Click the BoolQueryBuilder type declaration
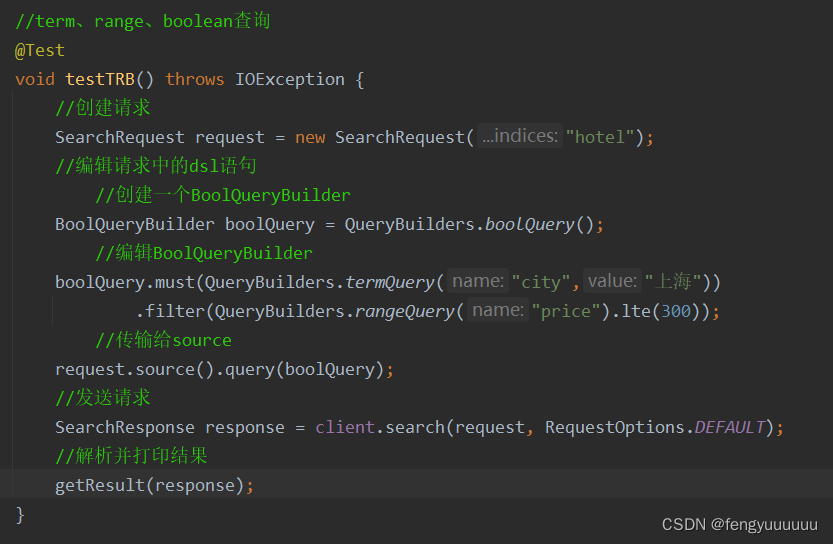Viewport: 833px width, 544px height. [135, 224]
